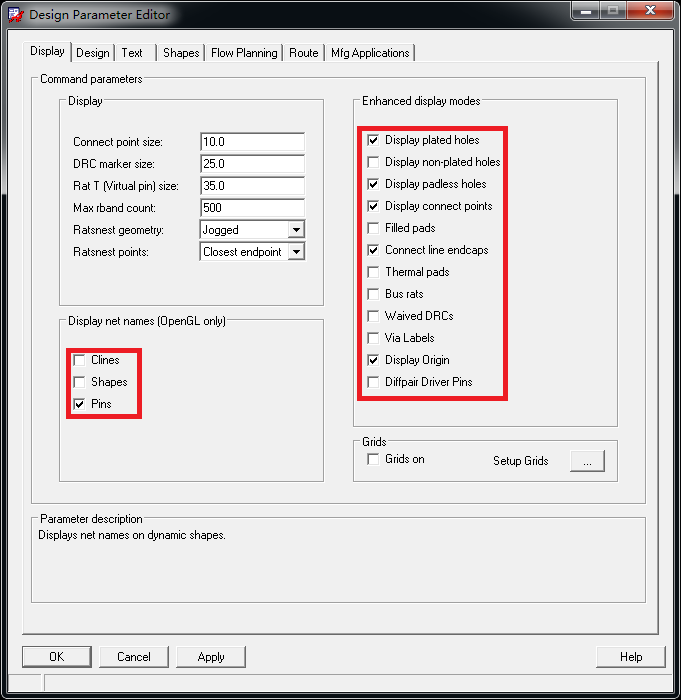Enable Thermal pads checkbox
Viewport: 681px width, 700px height.
click(x=373, y=272)
